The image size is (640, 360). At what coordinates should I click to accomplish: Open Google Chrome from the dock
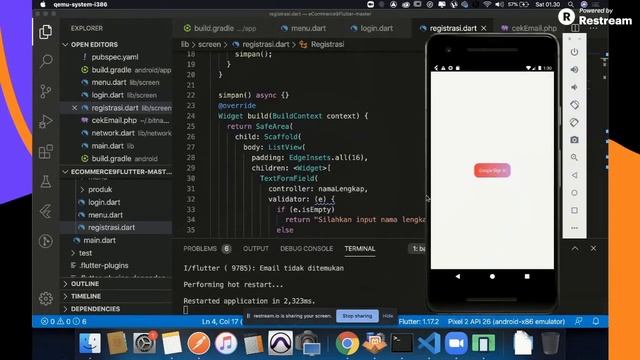[347, 343]
